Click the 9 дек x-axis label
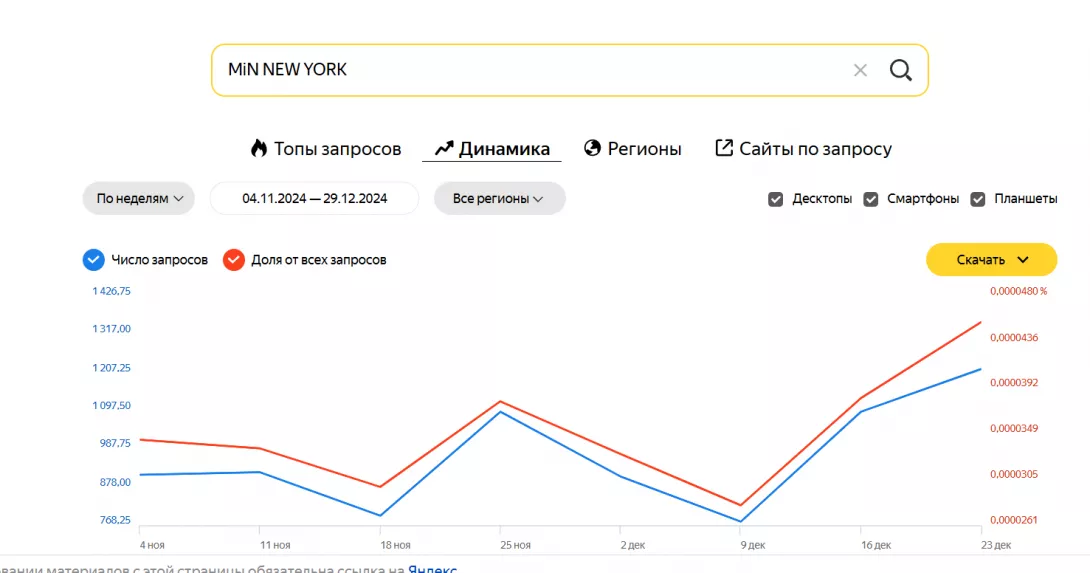 (753, 545)
